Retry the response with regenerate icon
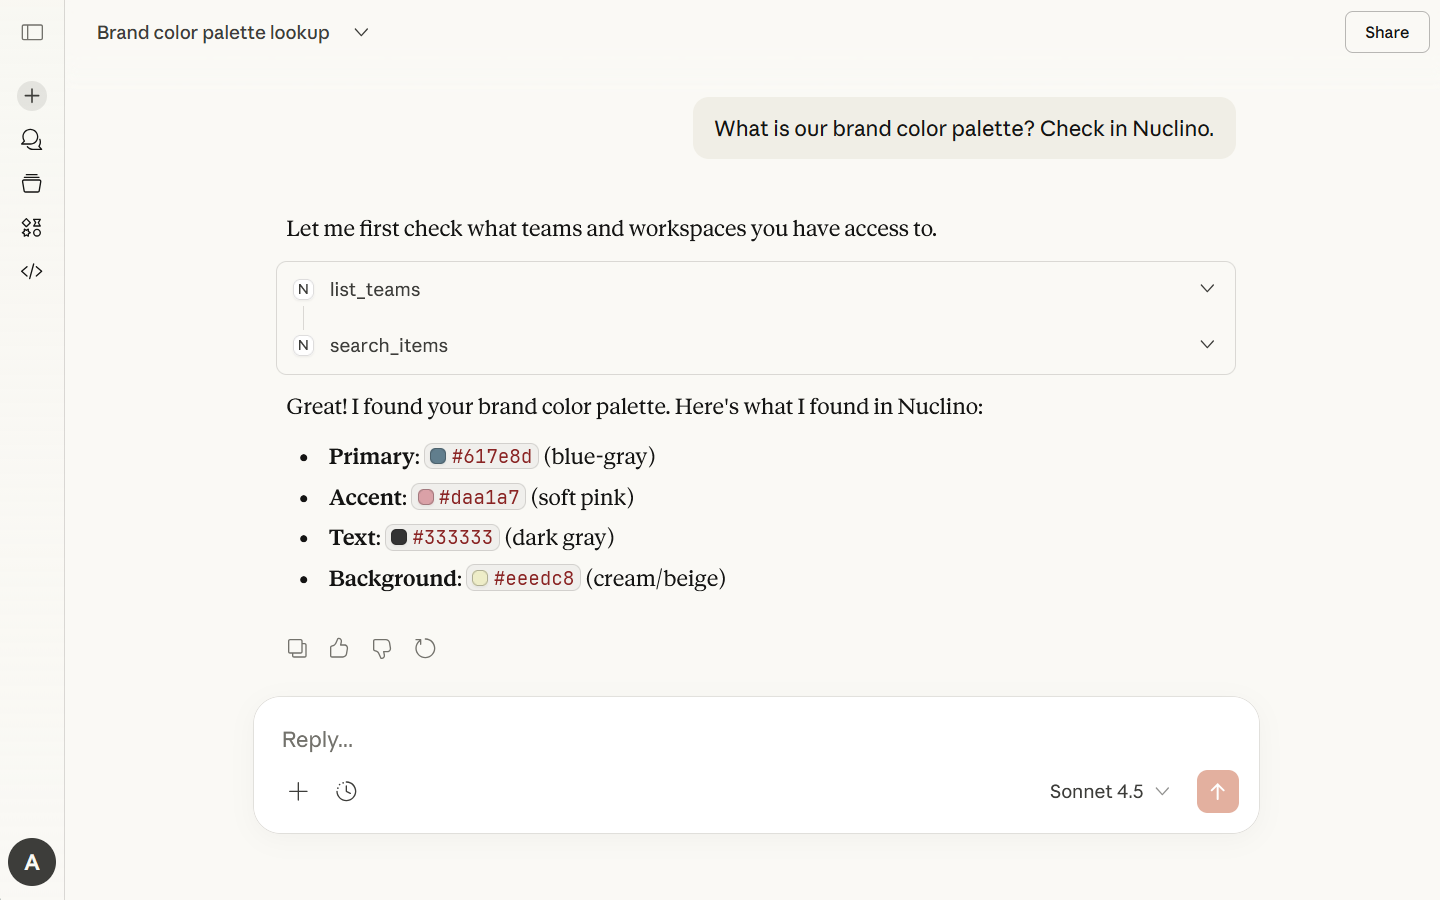 coord(425,648)
